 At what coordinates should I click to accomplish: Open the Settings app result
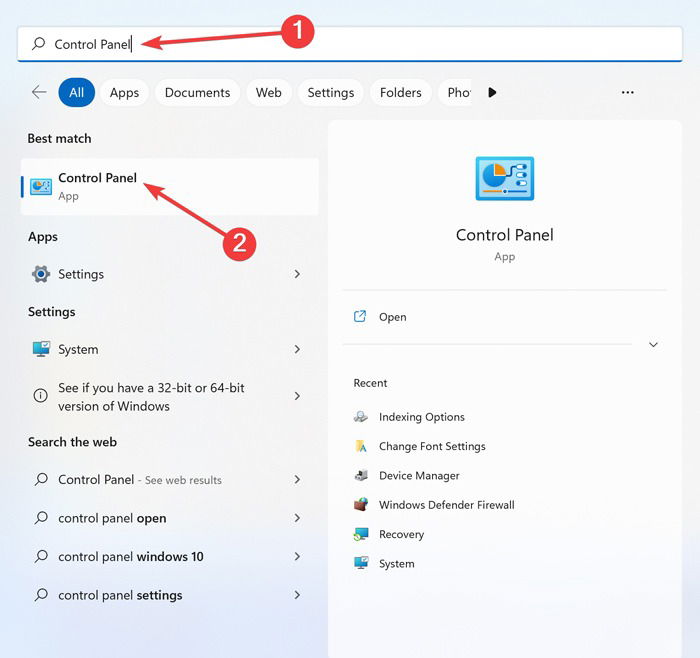(170, 274)
